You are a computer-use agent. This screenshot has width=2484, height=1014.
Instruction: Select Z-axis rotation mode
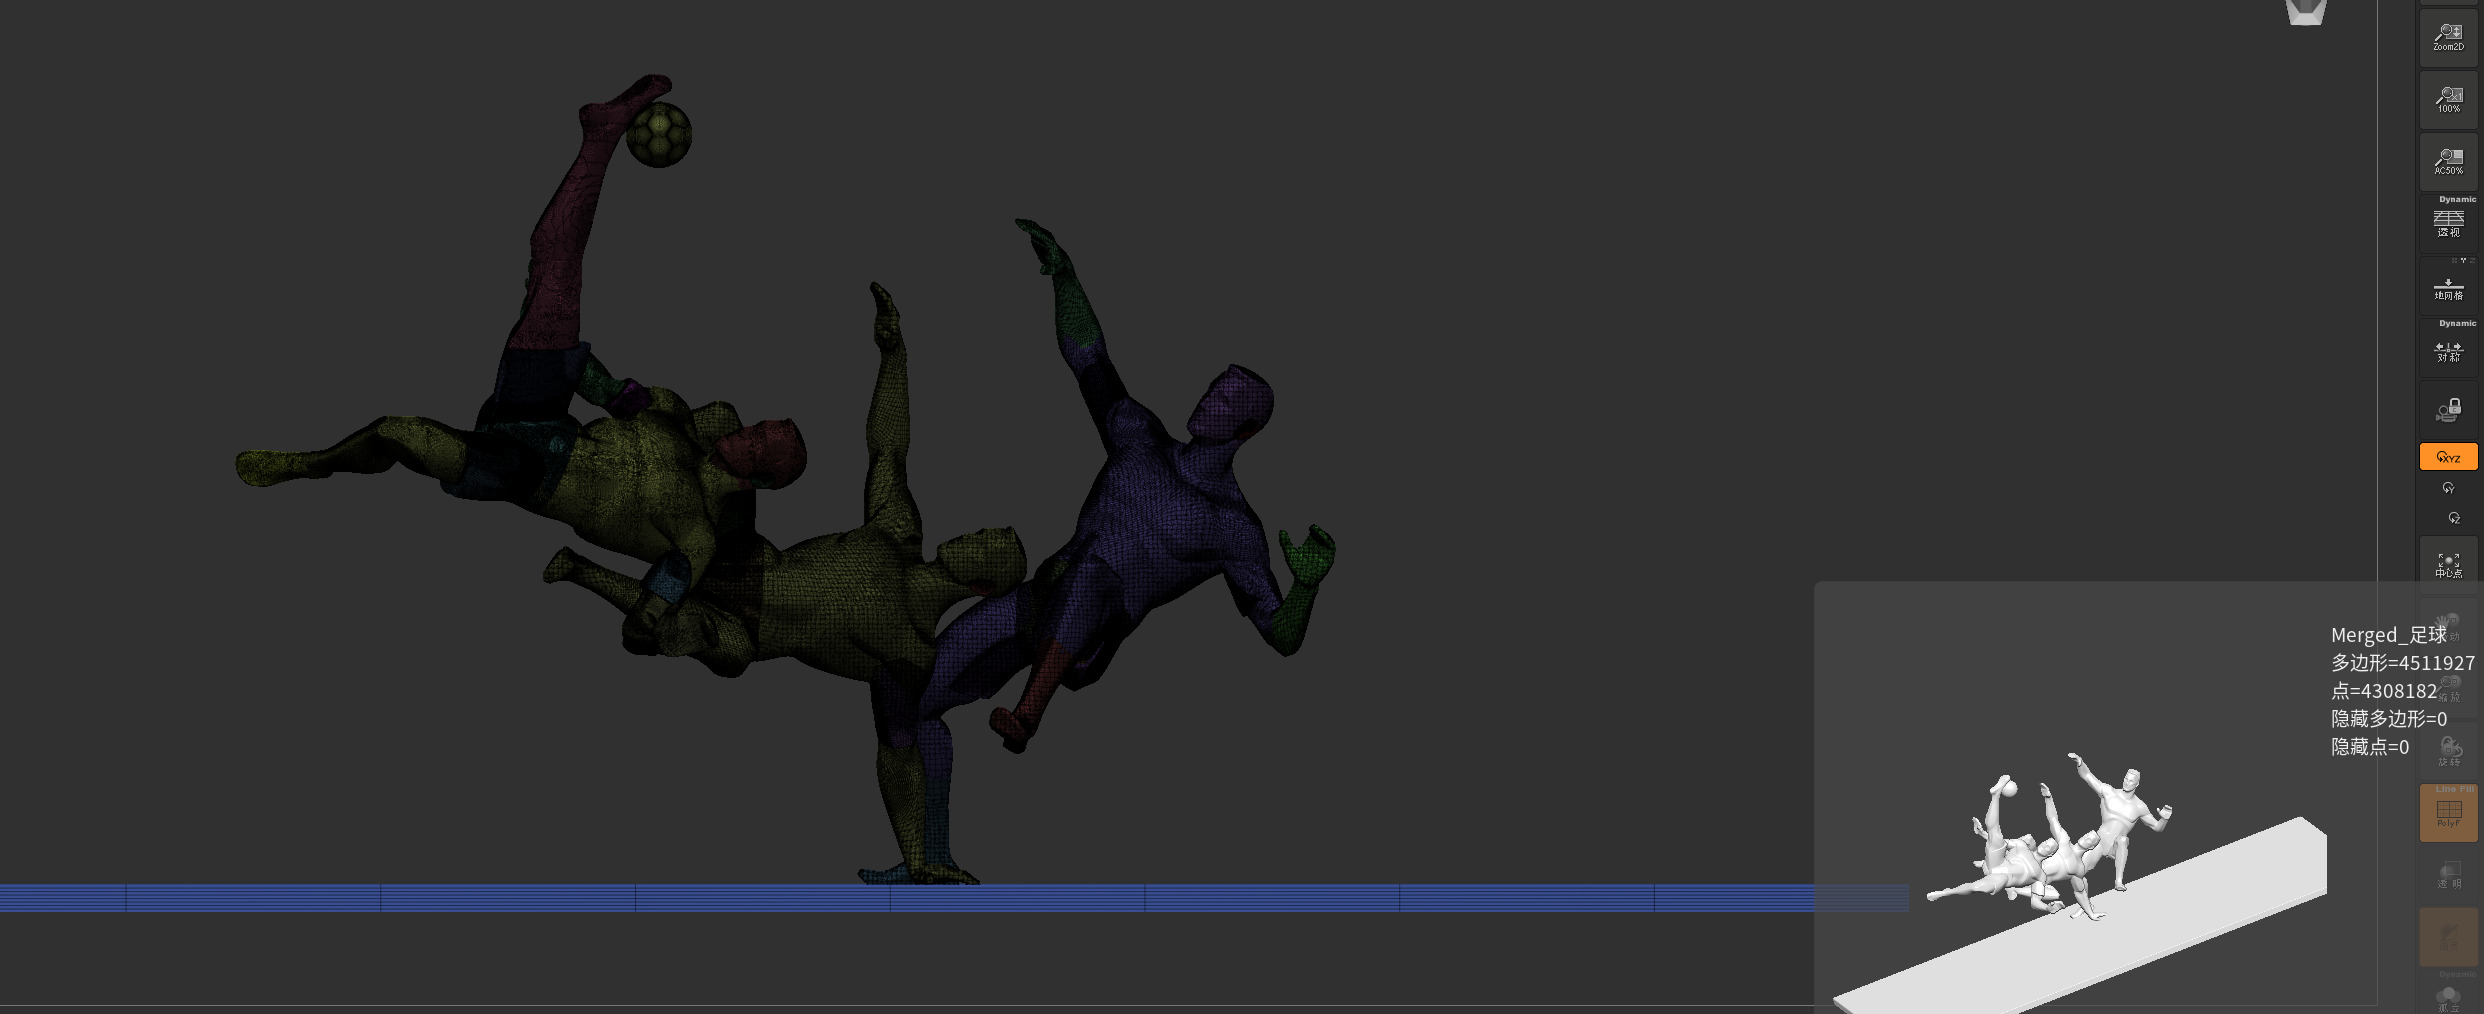2453,518
